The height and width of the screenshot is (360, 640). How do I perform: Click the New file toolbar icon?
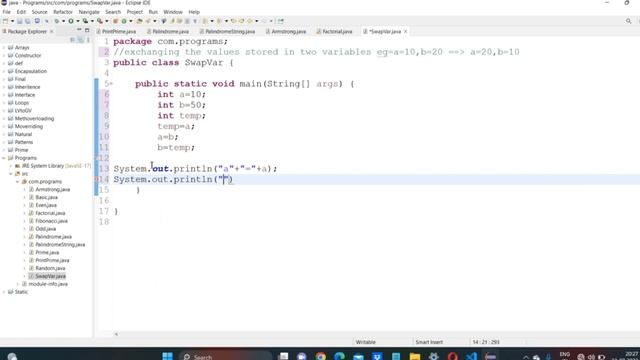(x=5, y=21)
